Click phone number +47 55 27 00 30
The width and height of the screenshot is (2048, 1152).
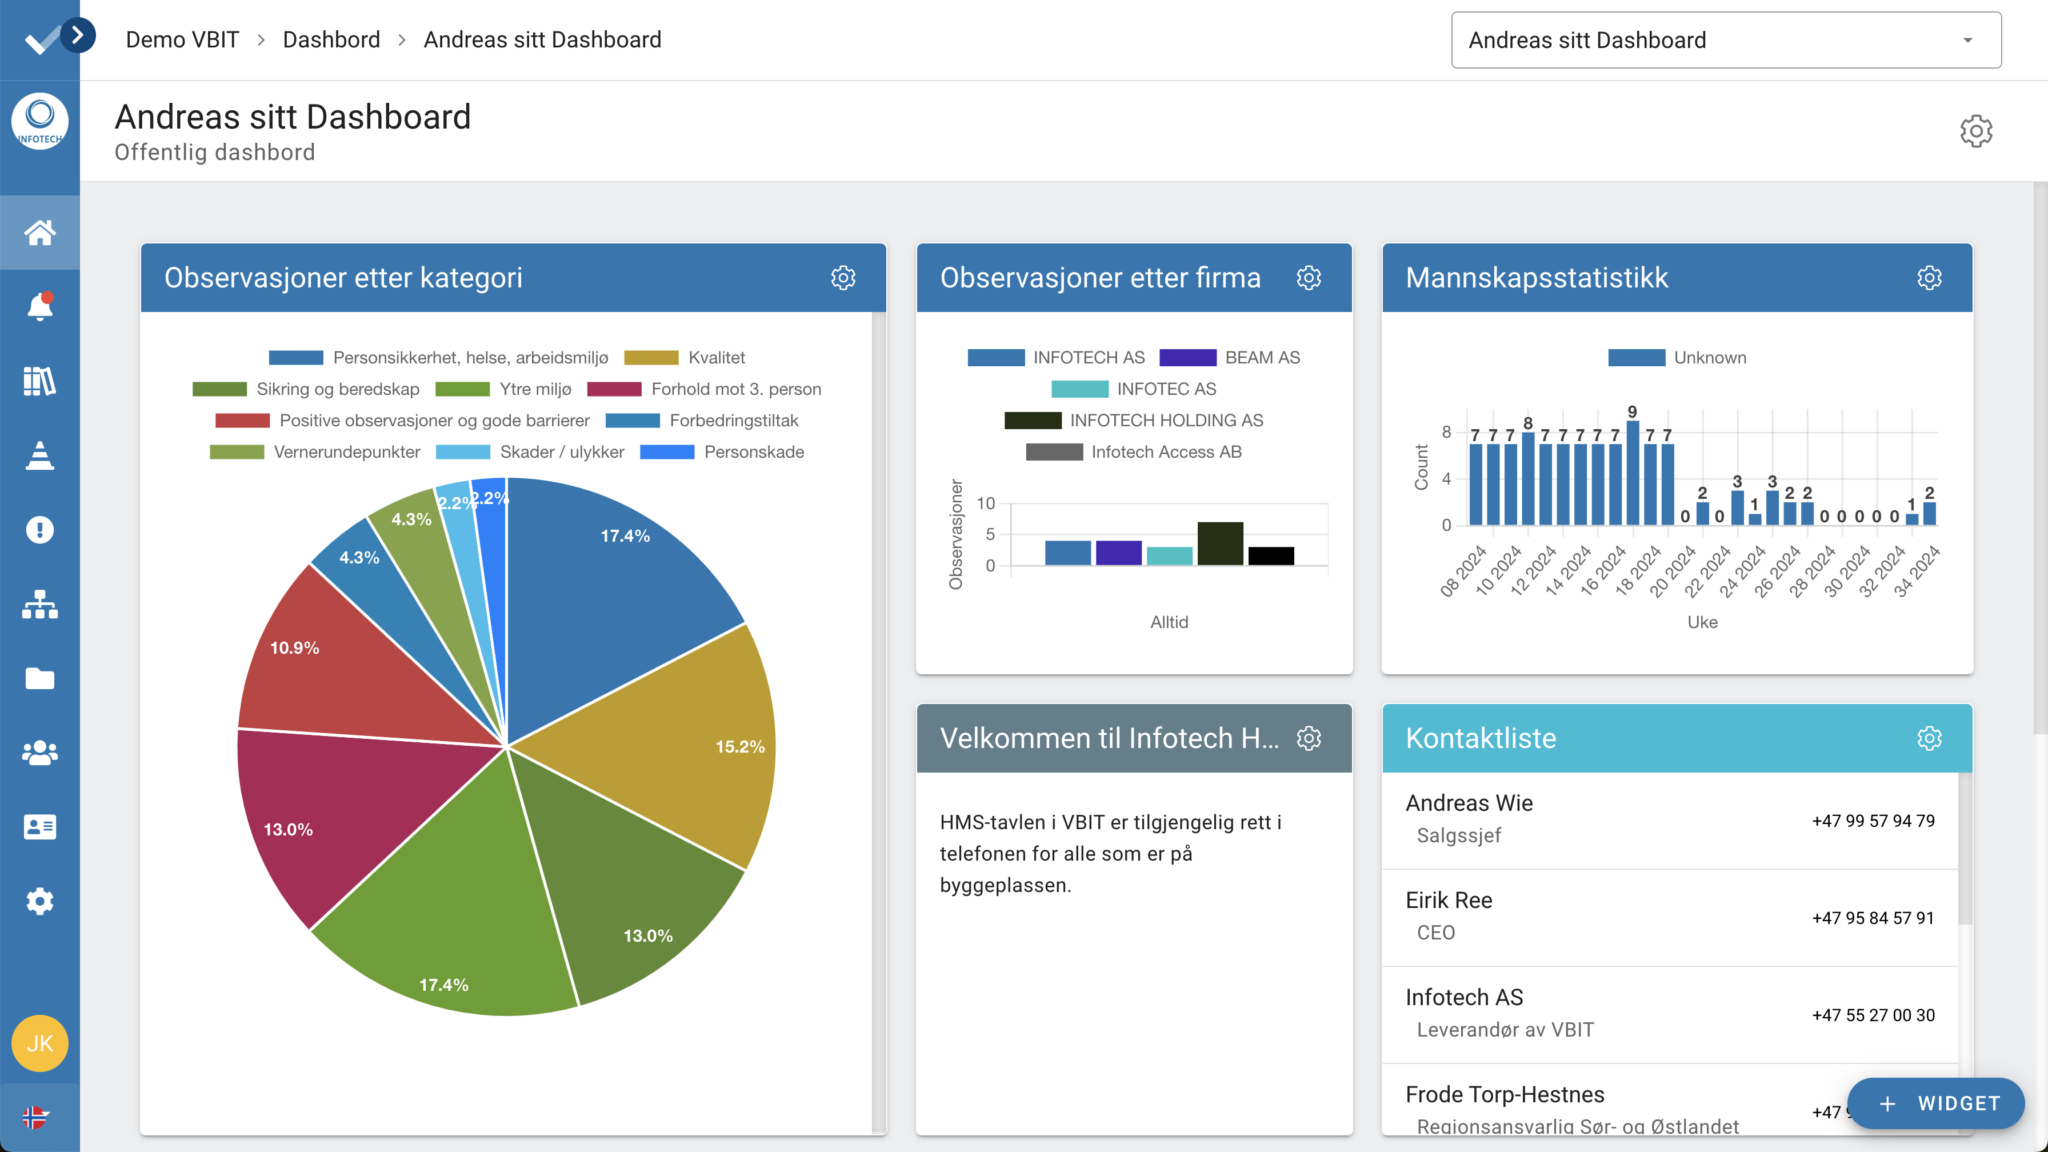[x=1873, y=1015]
